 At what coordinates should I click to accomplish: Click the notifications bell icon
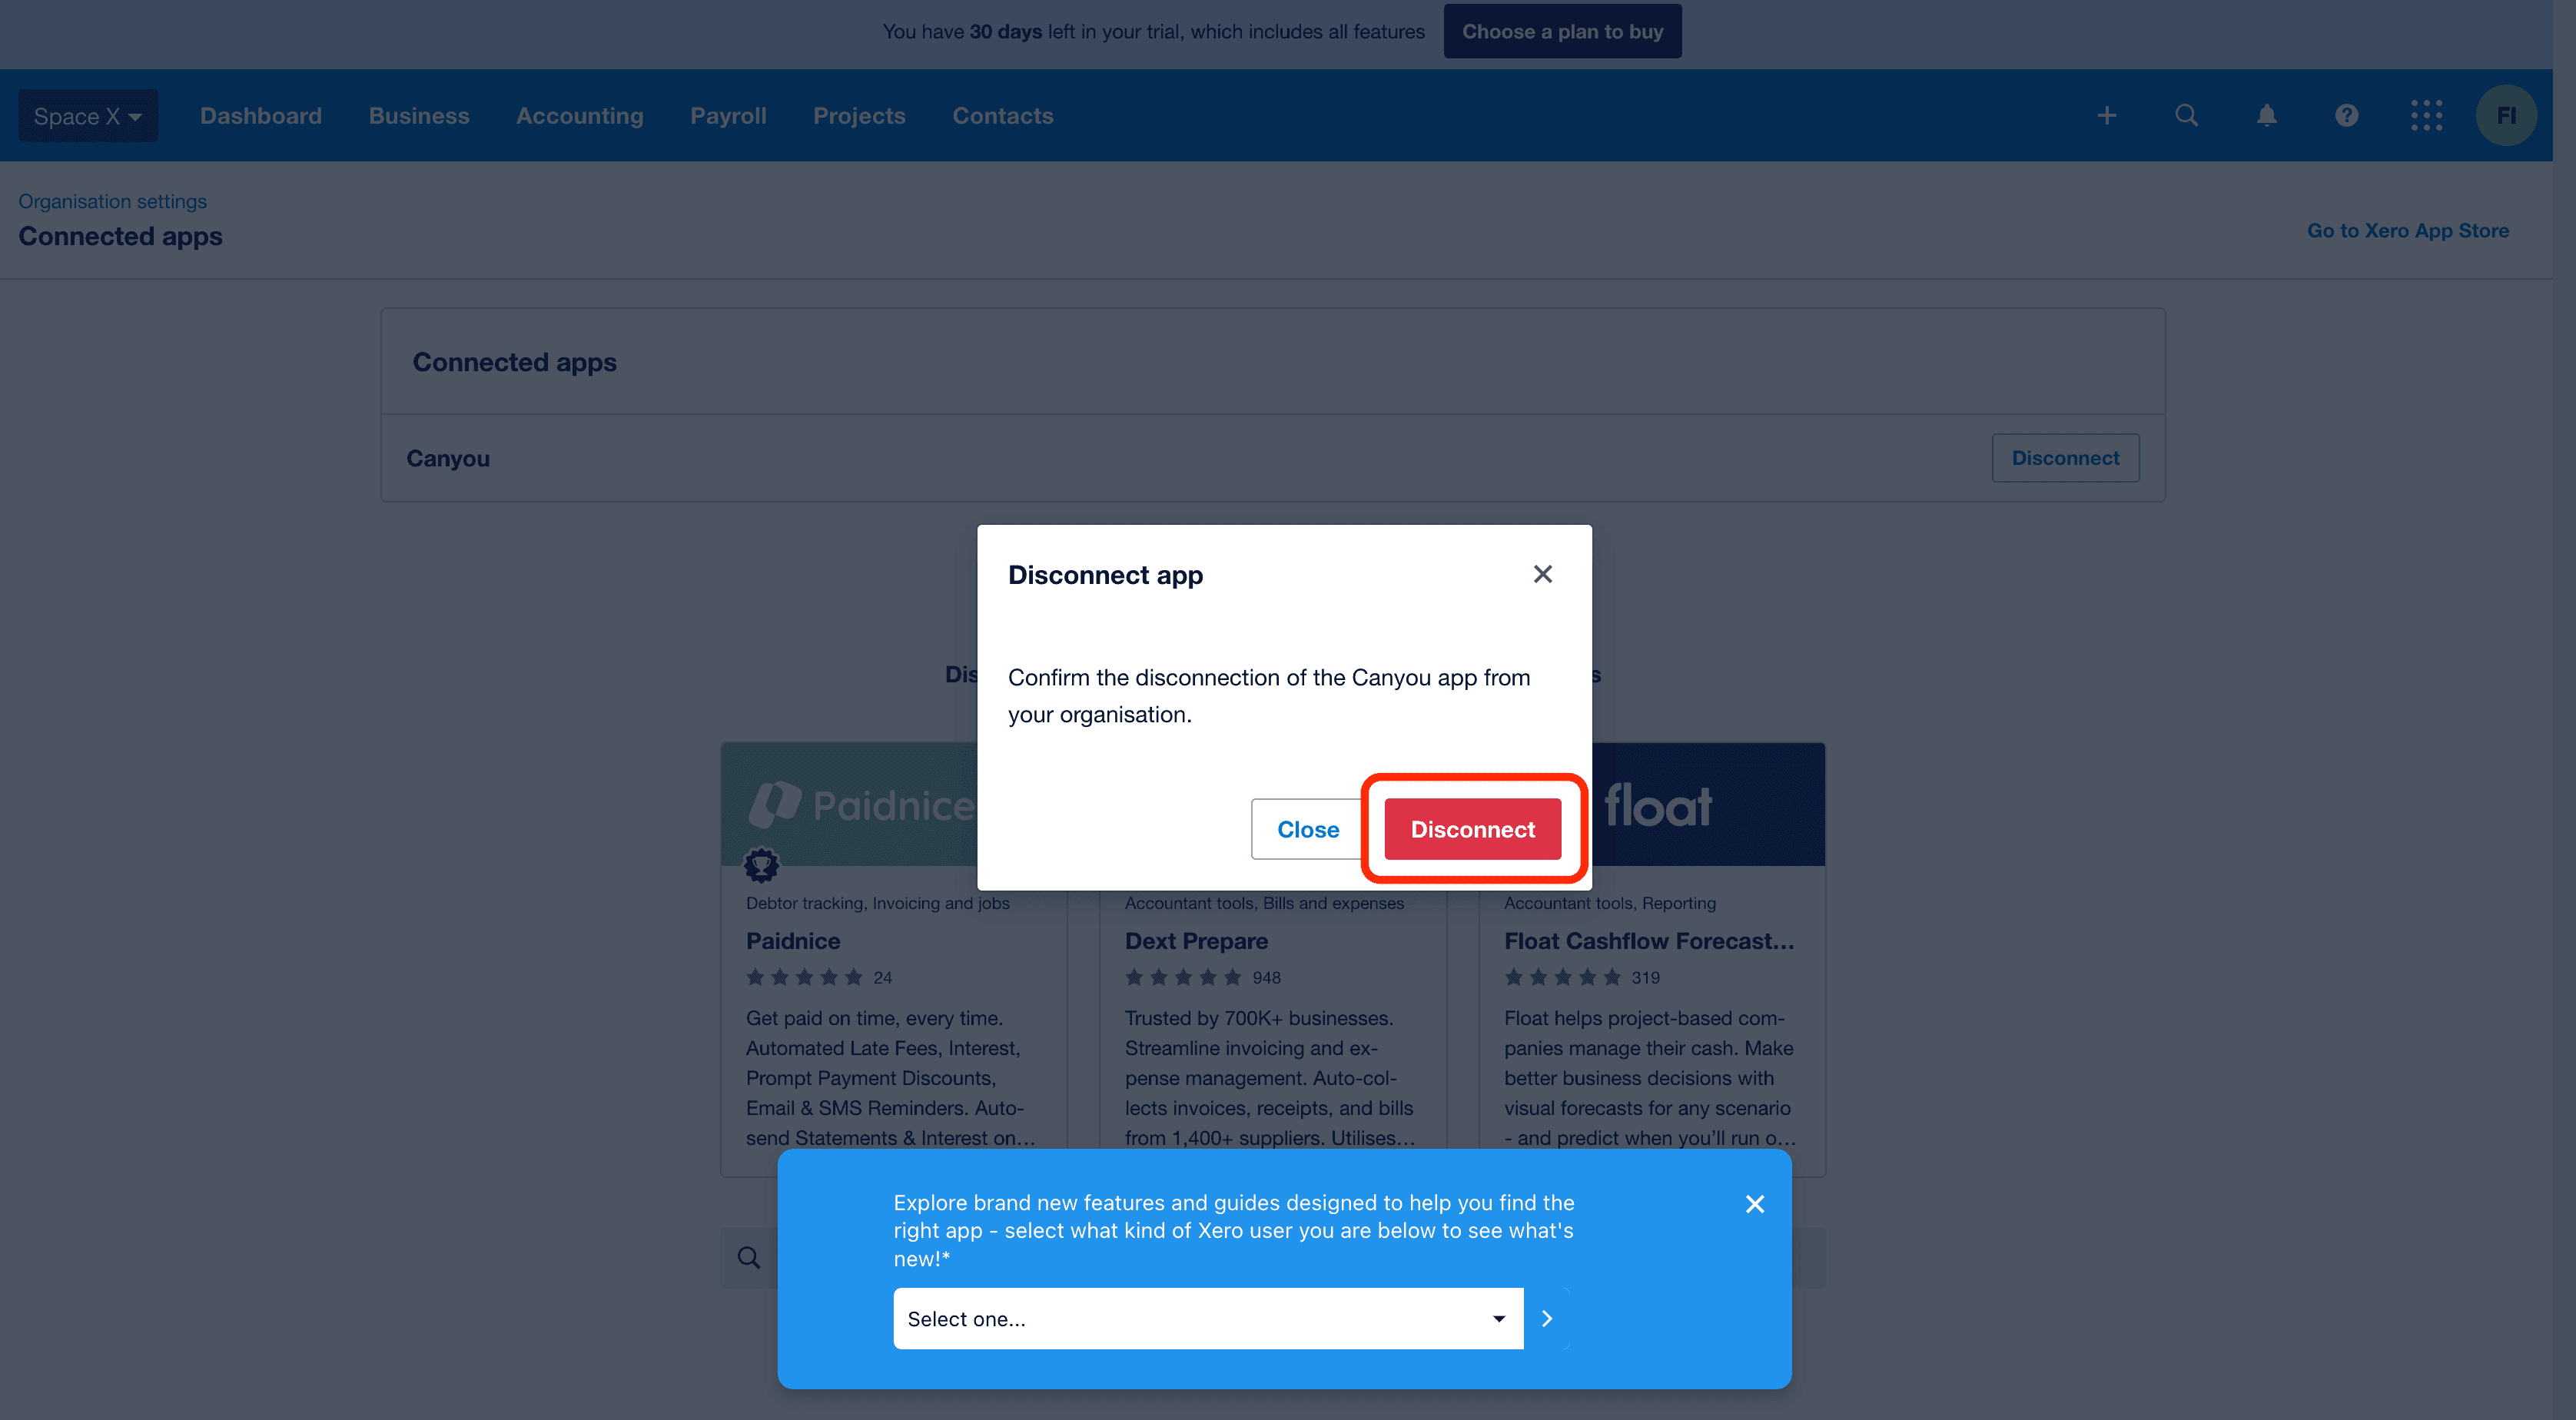coord(2266,115)
